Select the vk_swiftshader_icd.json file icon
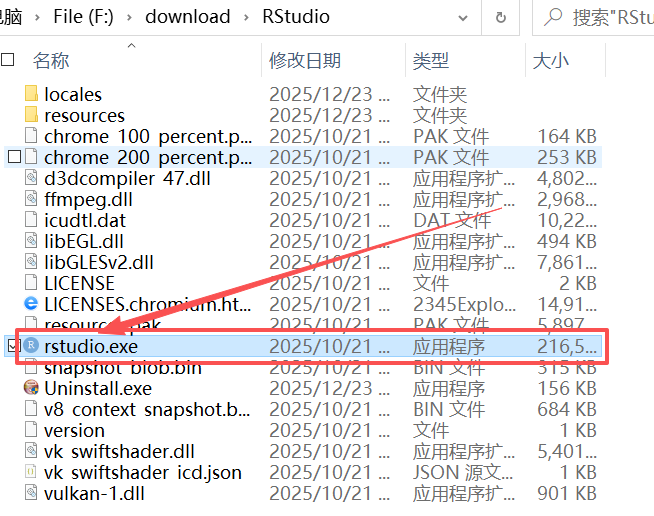This screenshot has width=654, height=516. coord(31,471)
